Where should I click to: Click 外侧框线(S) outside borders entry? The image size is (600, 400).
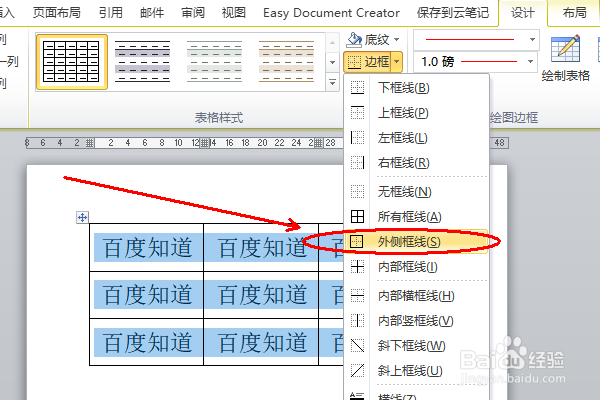(416, 242)
